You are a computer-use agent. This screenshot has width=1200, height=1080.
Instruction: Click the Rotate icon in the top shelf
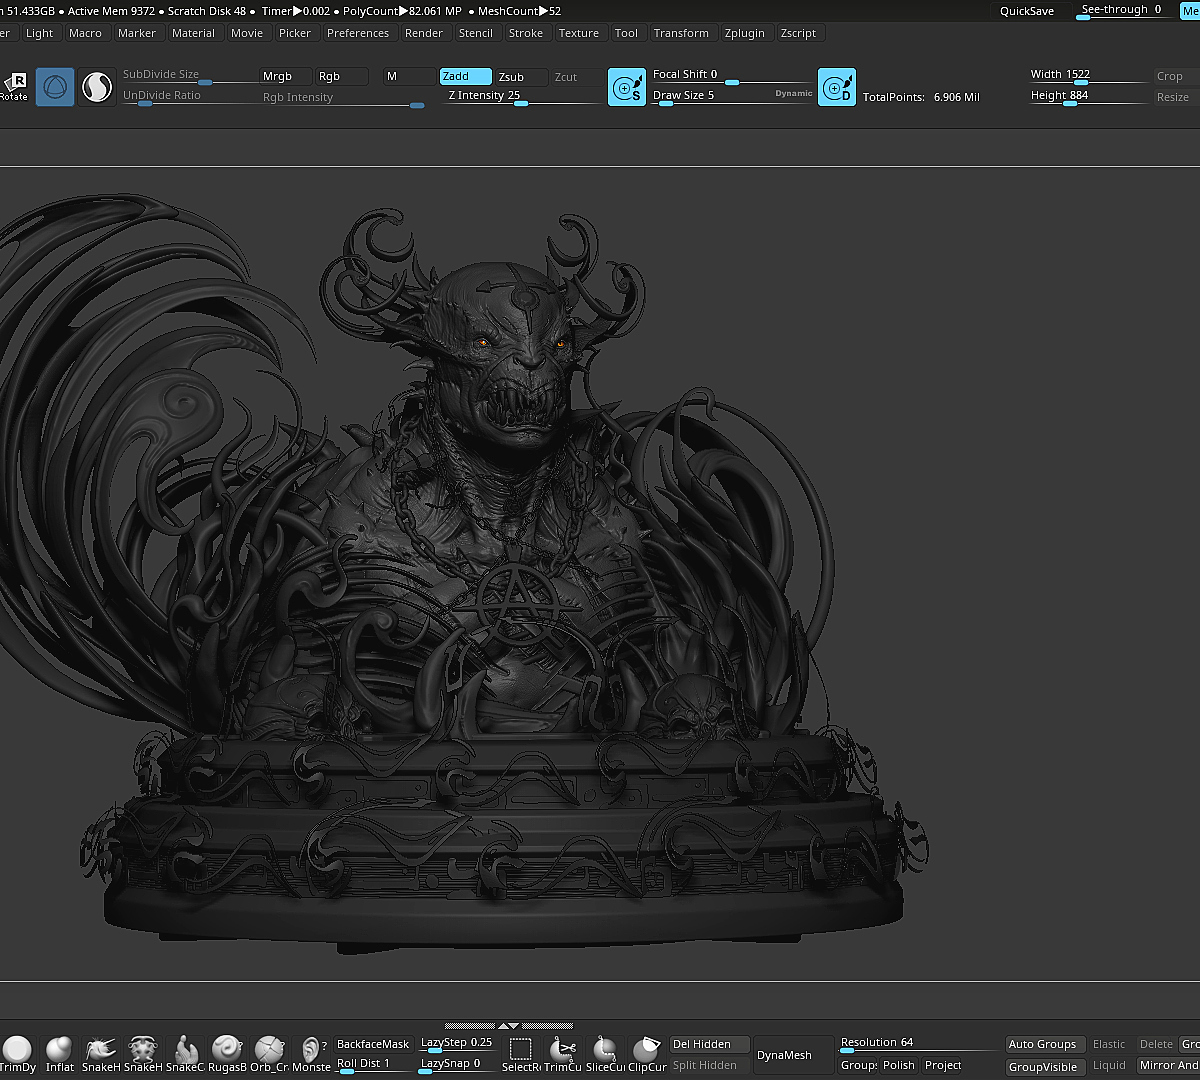coord(14,87)
